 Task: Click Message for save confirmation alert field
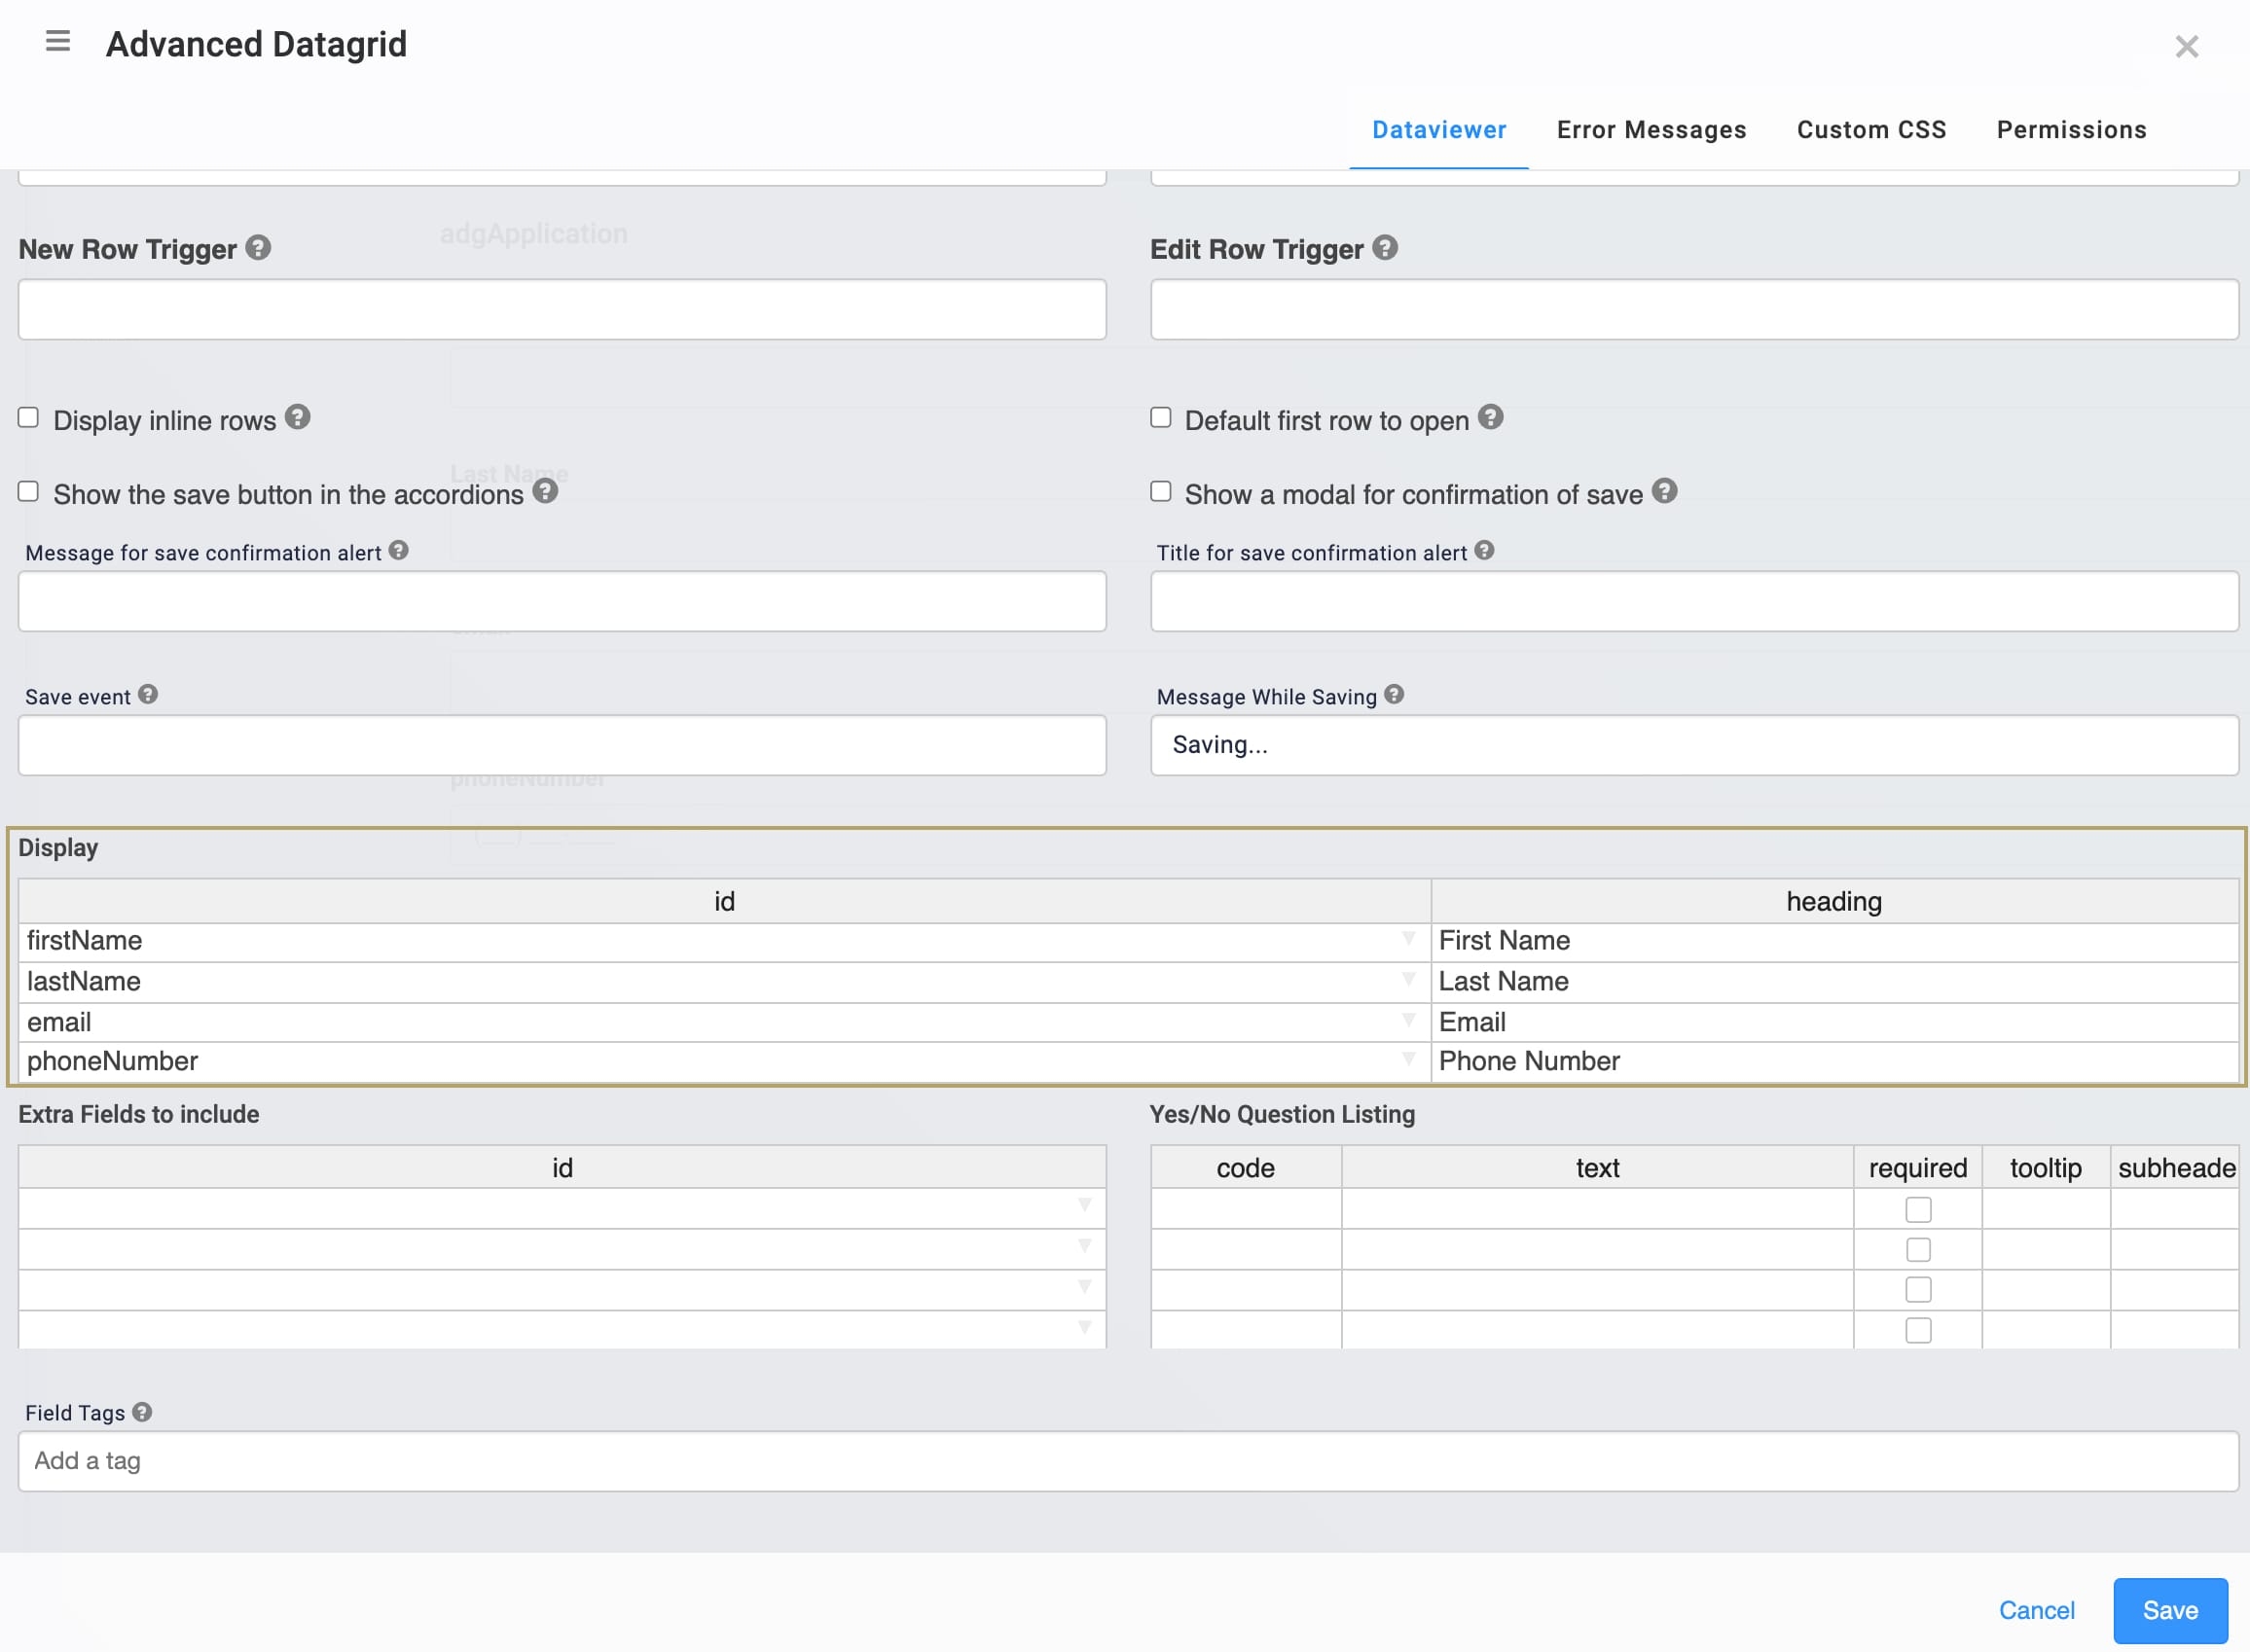[x=562, y=601]
